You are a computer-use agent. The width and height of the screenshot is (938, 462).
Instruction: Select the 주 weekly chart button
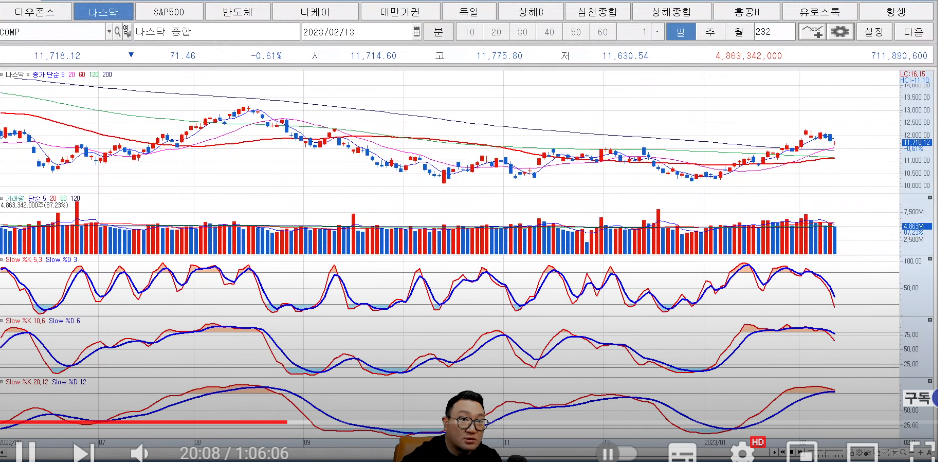[709, 32]
